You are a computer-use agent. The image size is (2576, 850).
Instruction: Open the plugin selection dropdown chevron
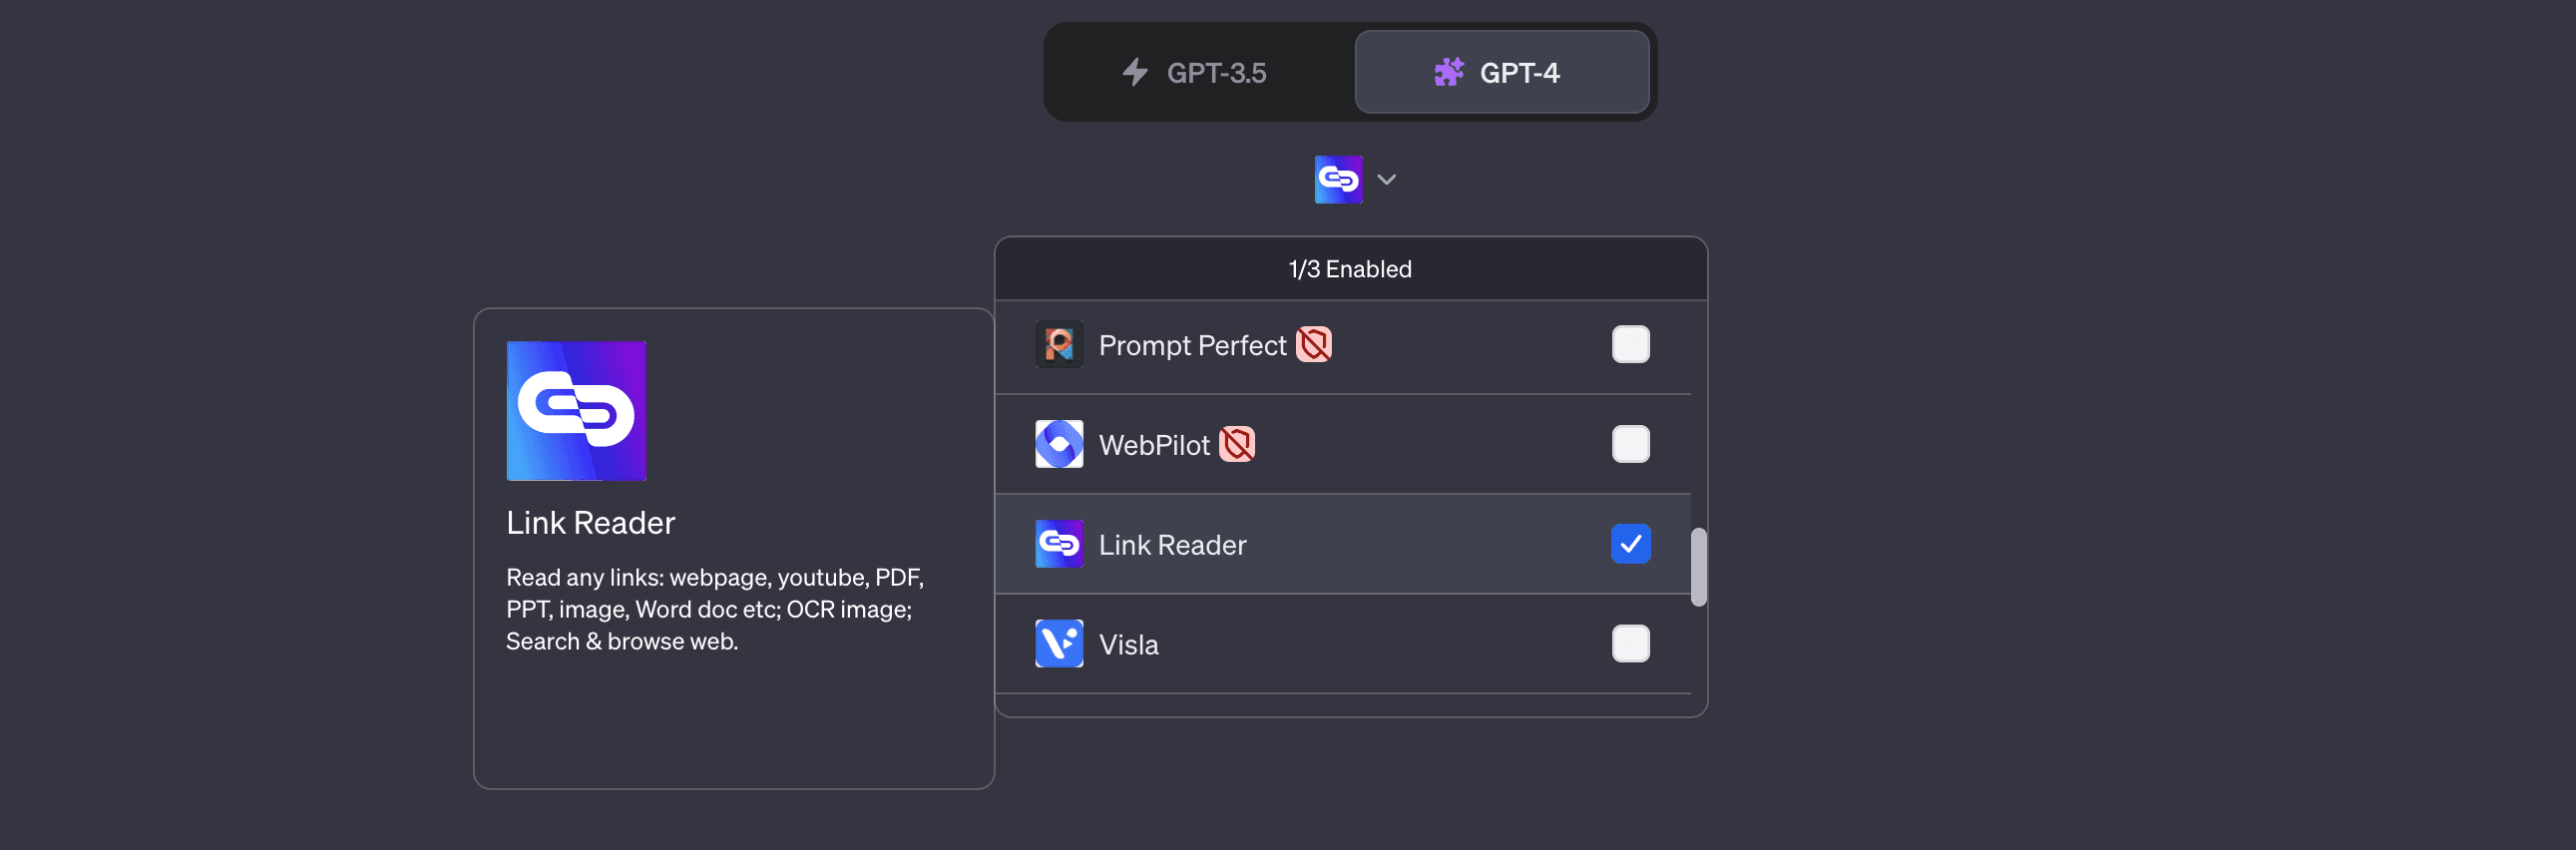pyautogui.click(x=1386, y=180)
